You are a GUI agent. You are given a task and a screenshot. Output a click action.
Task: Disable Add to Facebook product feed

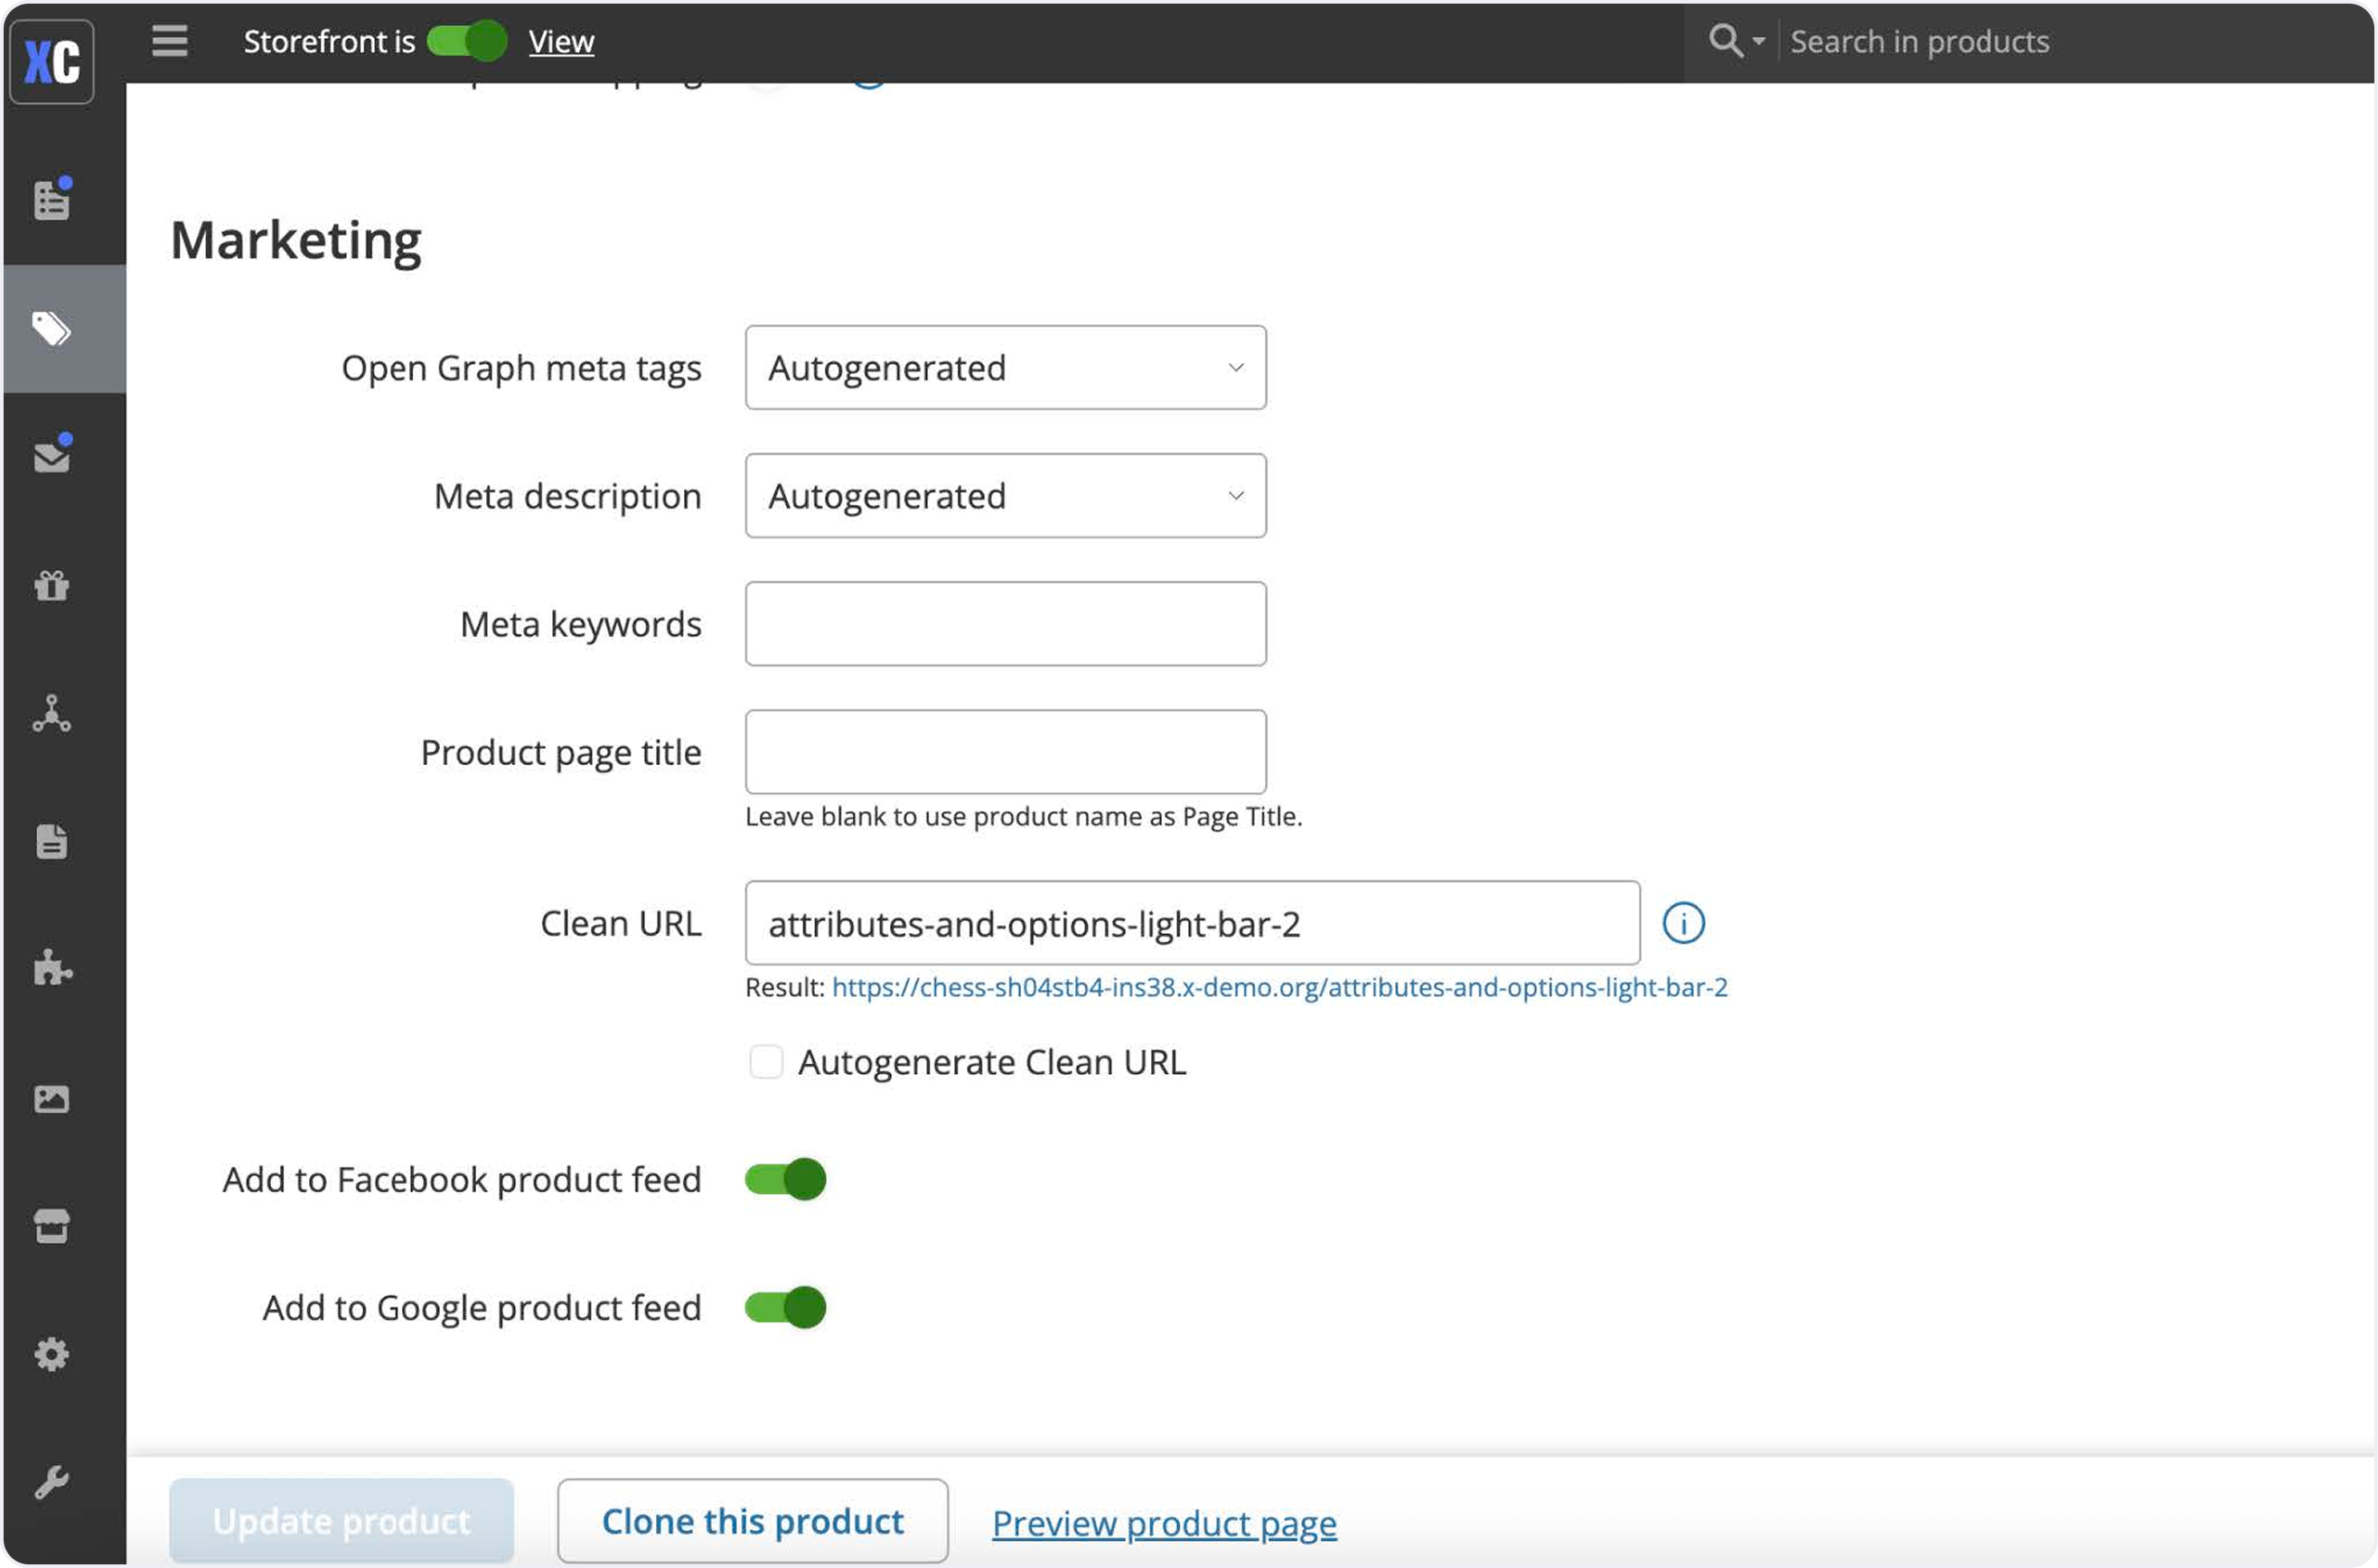pos(785,1179)
